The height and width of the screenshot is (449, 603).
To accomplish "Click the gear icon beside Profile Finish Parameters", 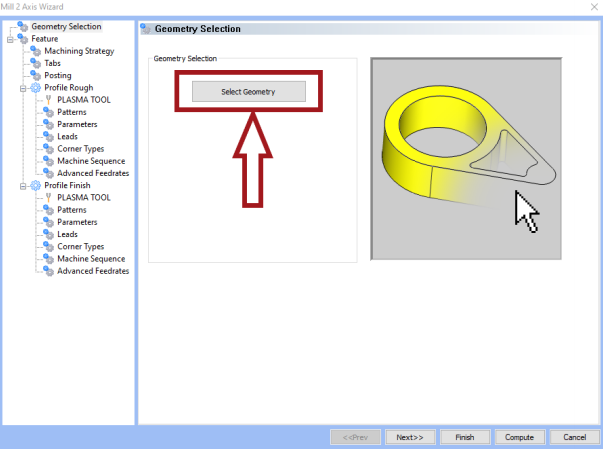I will point(48,222).
